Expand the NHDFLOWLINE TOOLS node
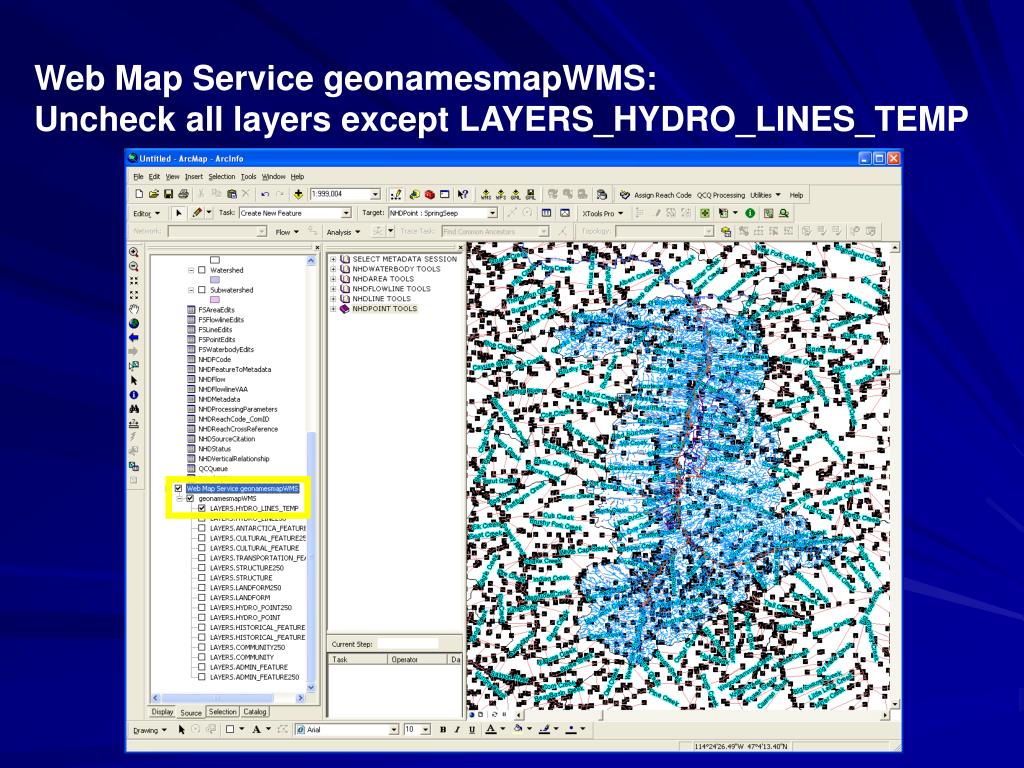Image resolution: width=1024 pixels, height=768 pixels. (x=333, y=289)
